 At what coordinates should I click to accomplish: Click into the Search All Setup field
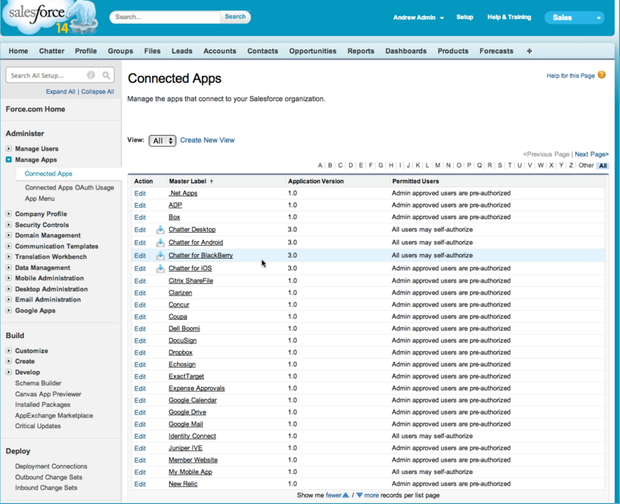click(x=47, y=75)
